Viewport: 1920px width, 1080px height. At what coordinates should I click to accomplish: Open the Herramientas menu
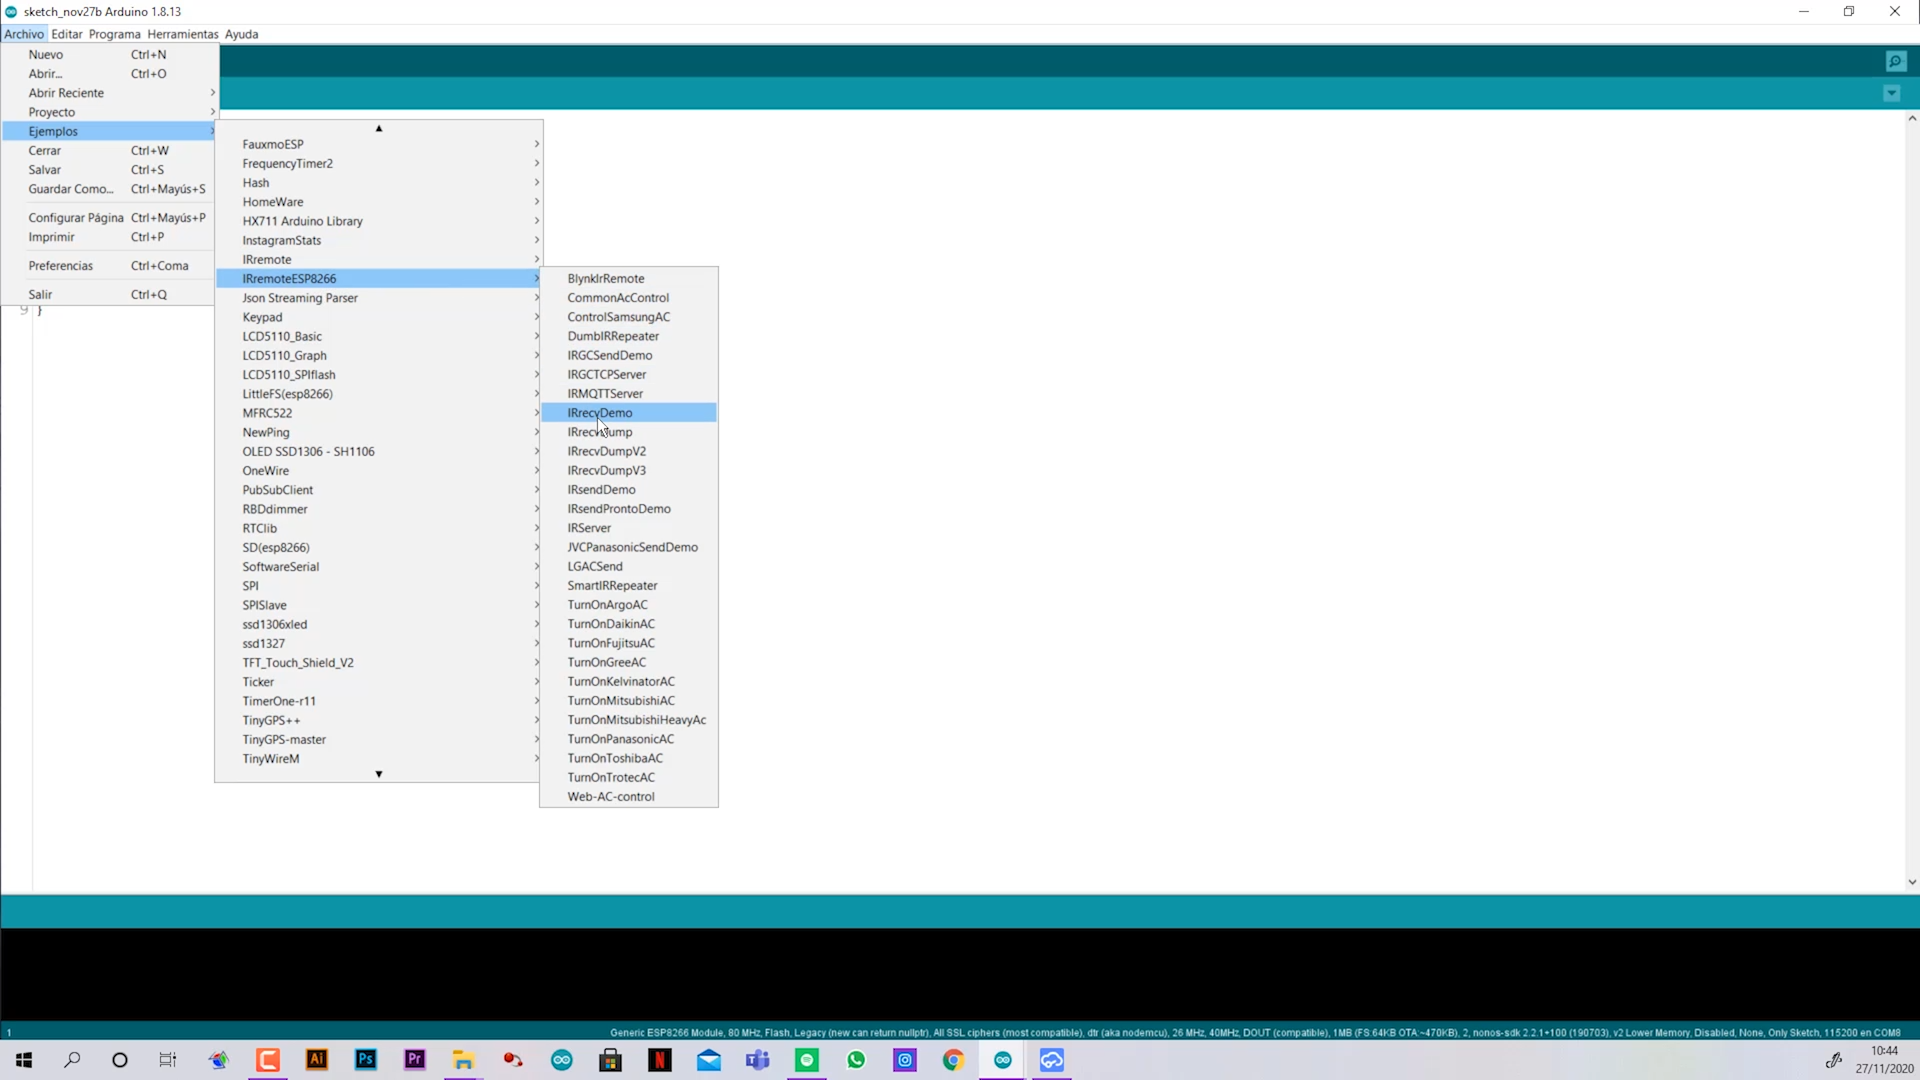point(182,34)
